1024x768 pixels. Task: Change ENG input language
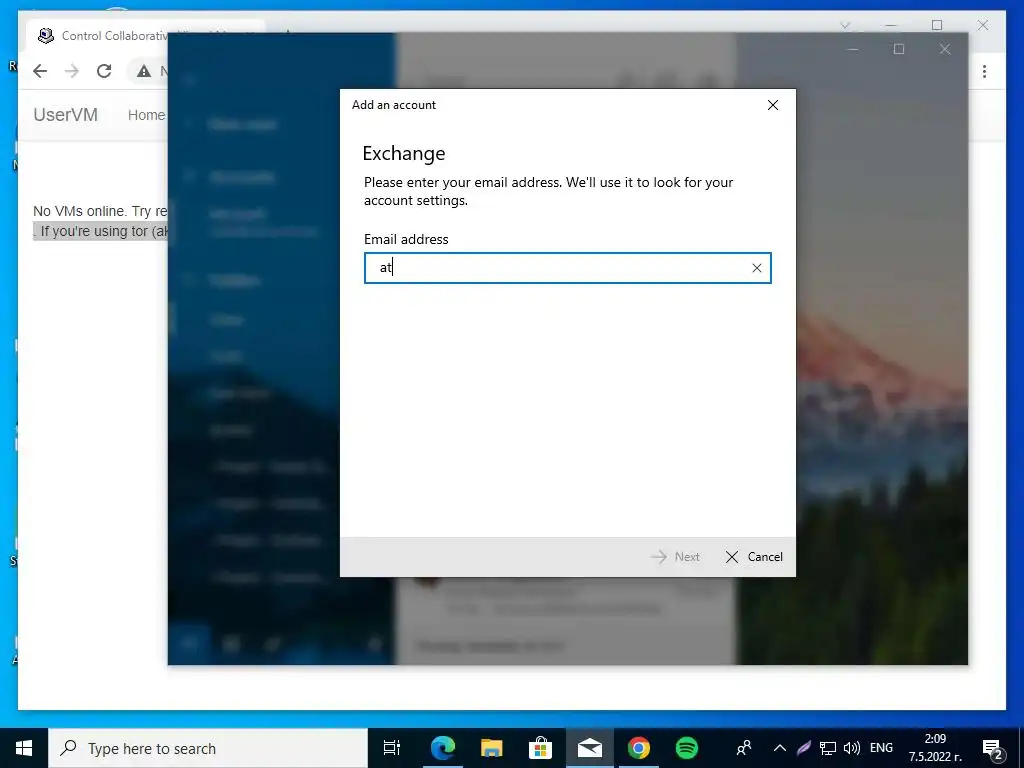click(x=881, y=748)
